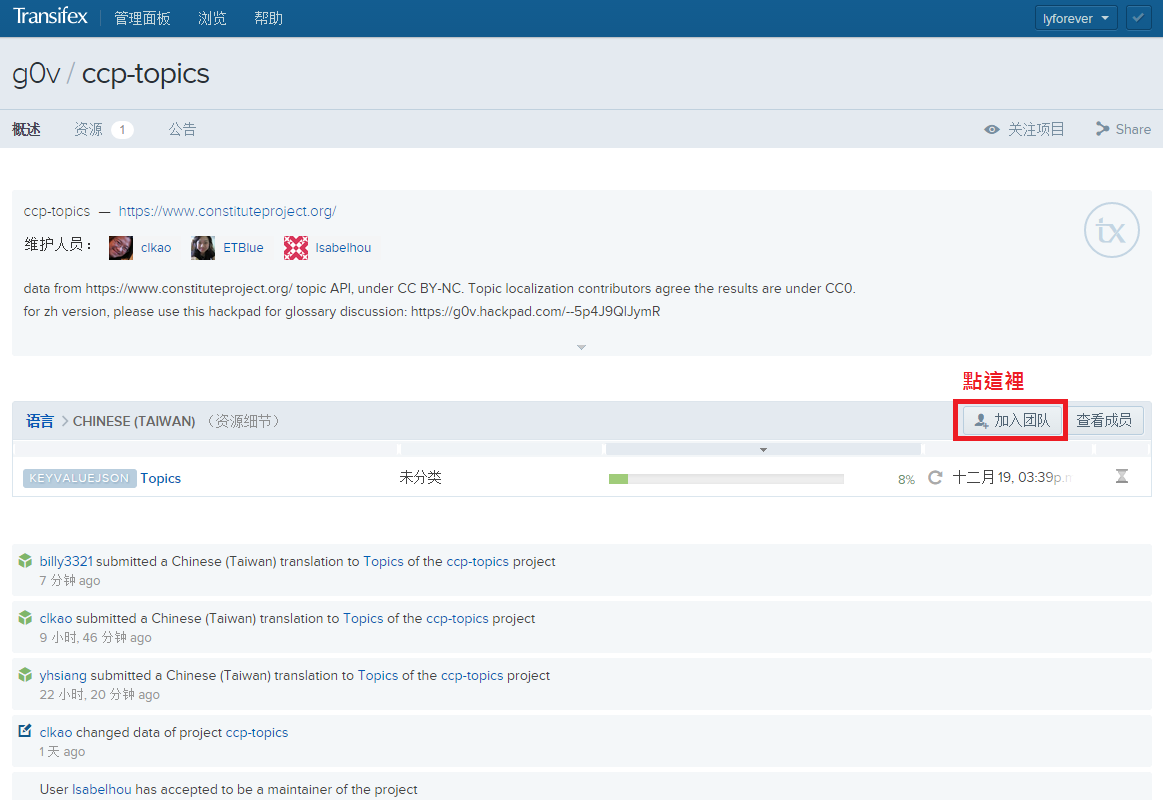Viewport: 1163px width, 800px height.
Task: Click clkao's maintainer avatar
Action: tap(121, 248)
